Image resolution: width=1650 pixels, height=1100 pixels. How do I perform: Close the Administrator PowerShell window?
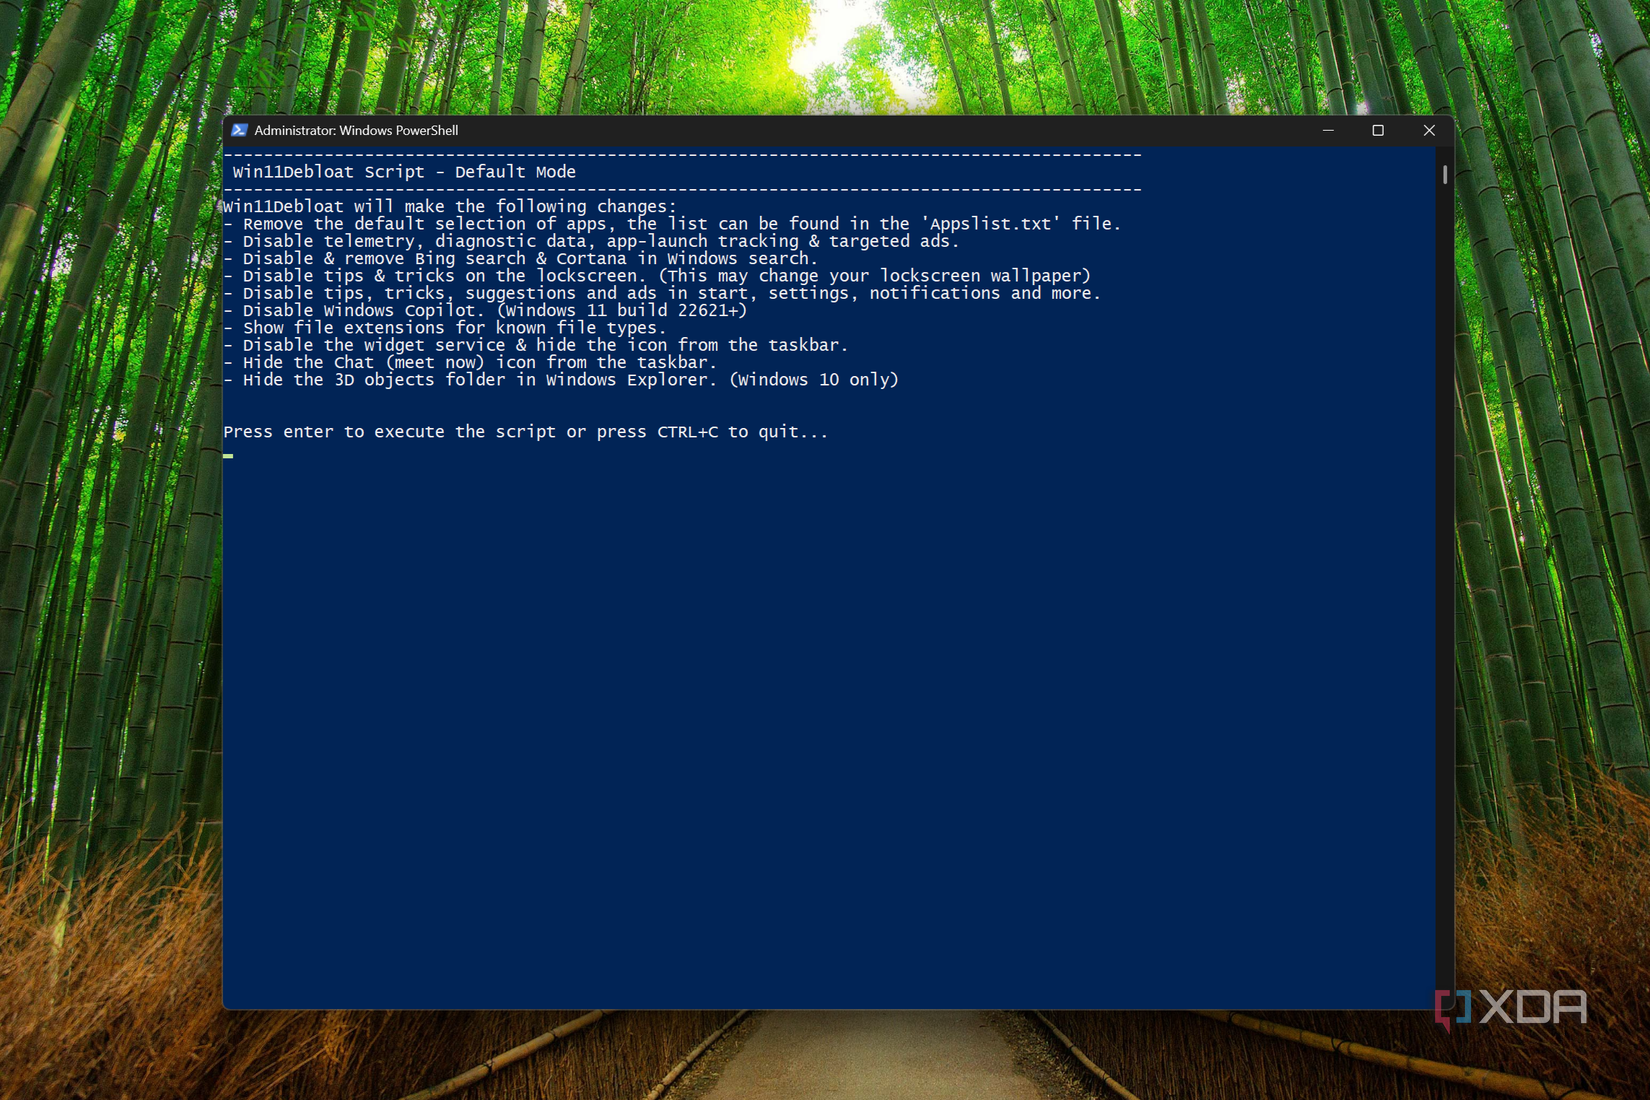(1429, 130)
